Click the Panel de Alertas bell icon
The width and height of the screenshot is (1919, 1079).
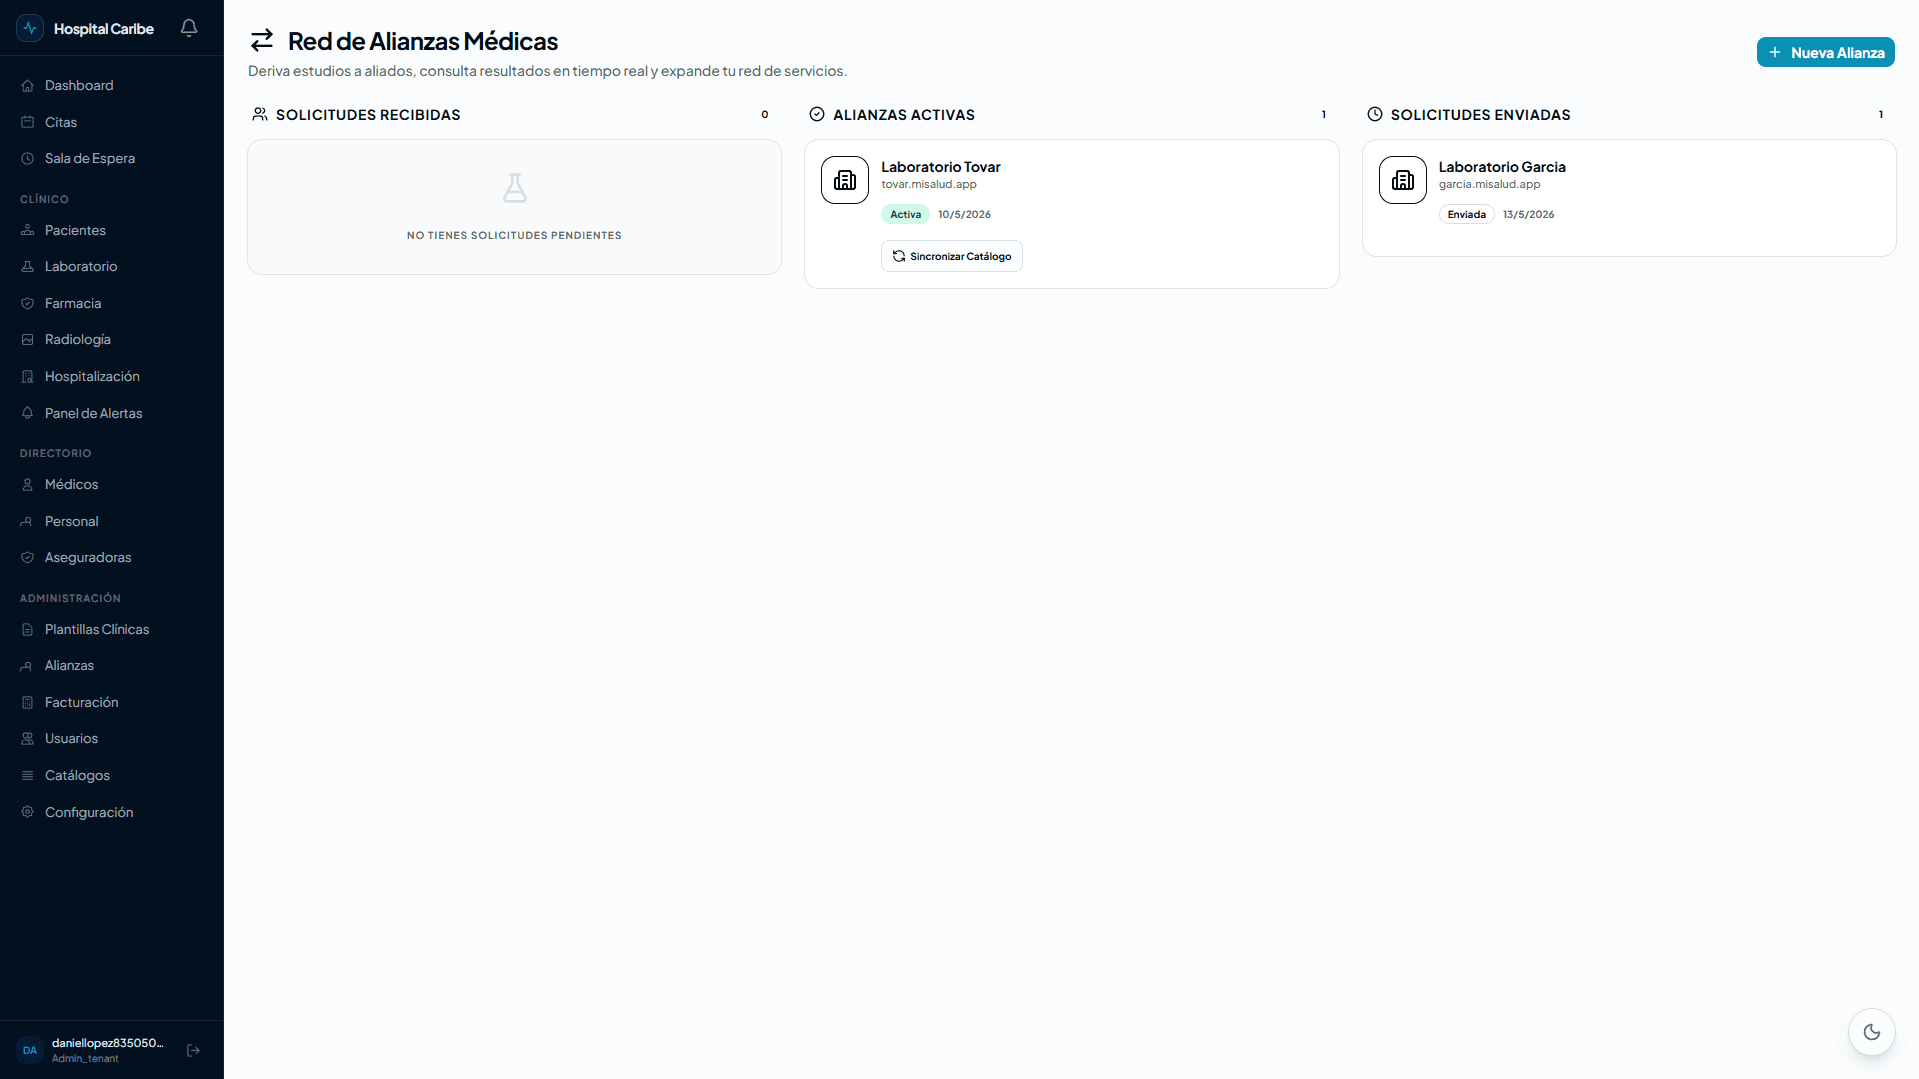click(28, 413)
